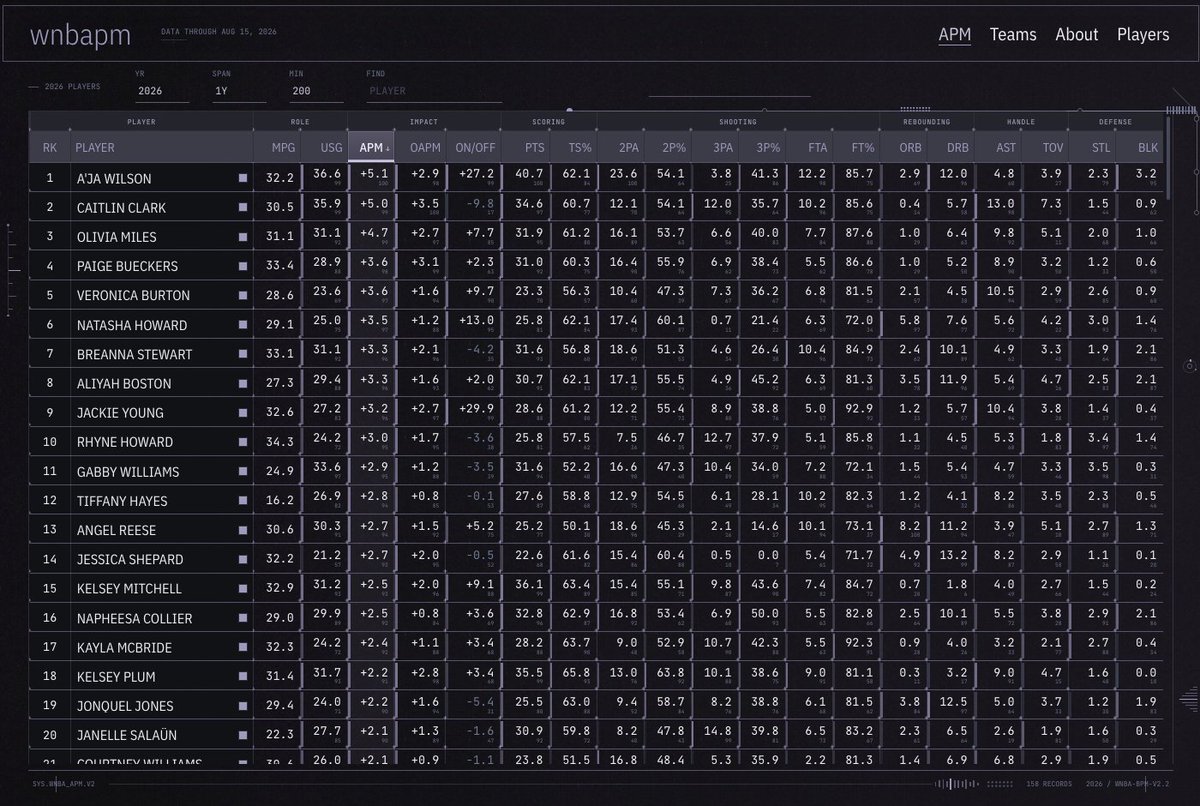Image resolution: width=1200 pixels, height=806 pixels.
Task: Toggle the square marker beside Paige Bueckers
Action: click(242, 266)
